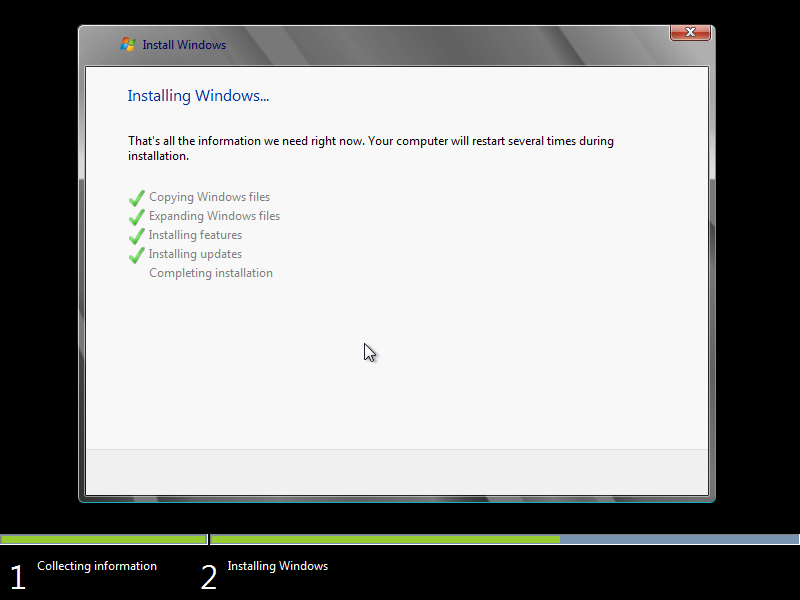Image resolution: width=800 pixels, height=600 pixels.
Task: Click the completed green progress bar for stage 1
Action: (103, 539)
